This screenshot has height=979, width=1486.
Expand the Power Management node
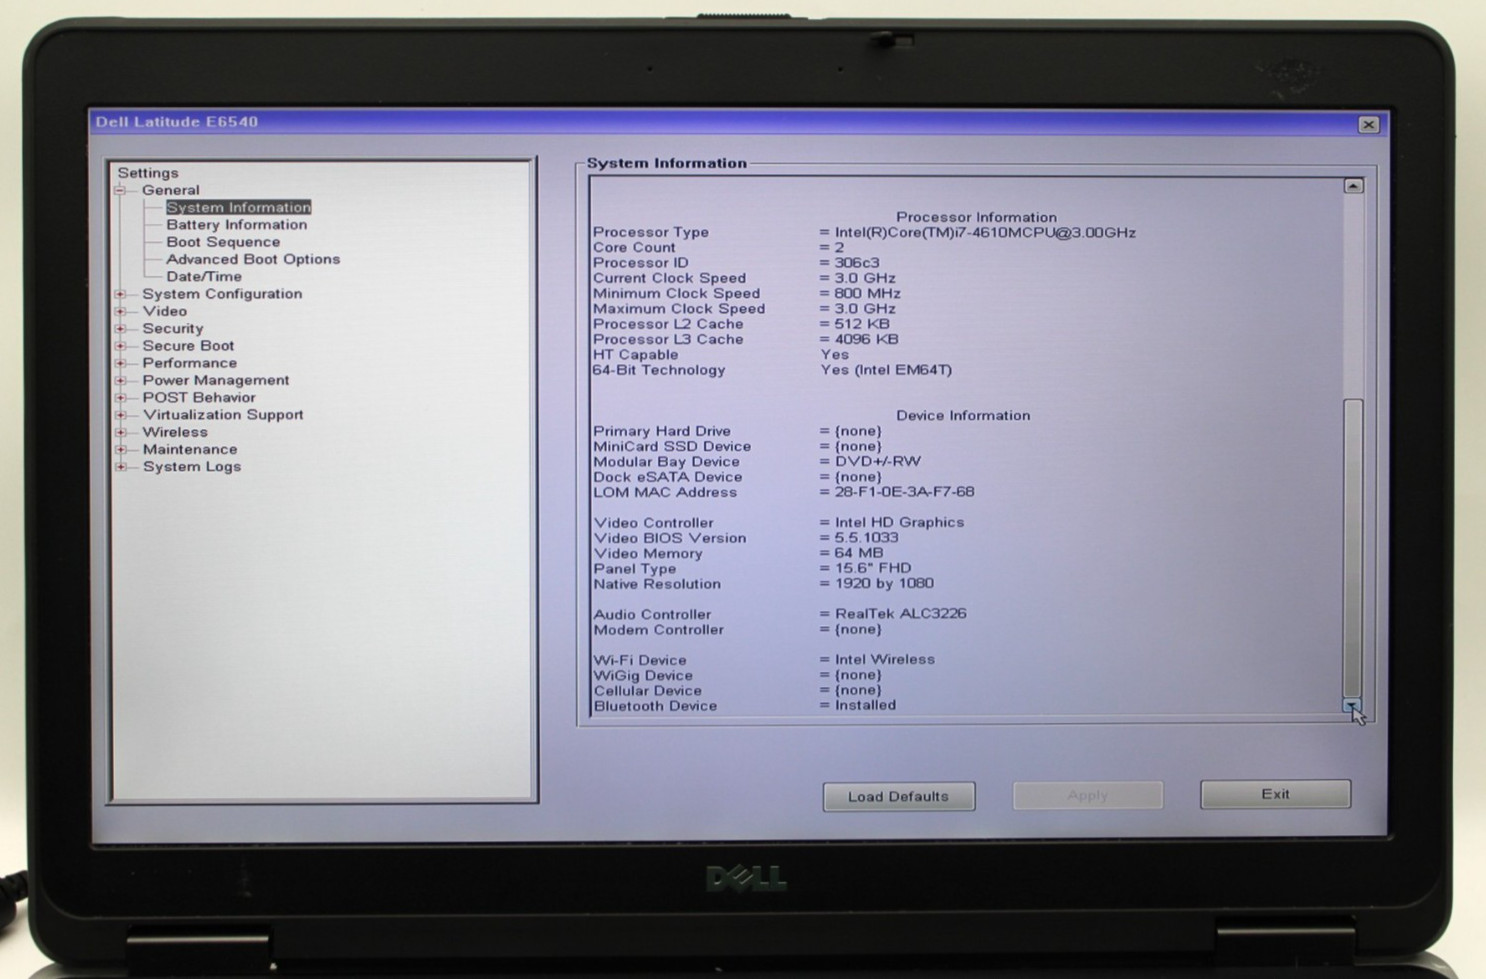pos(121,380)
